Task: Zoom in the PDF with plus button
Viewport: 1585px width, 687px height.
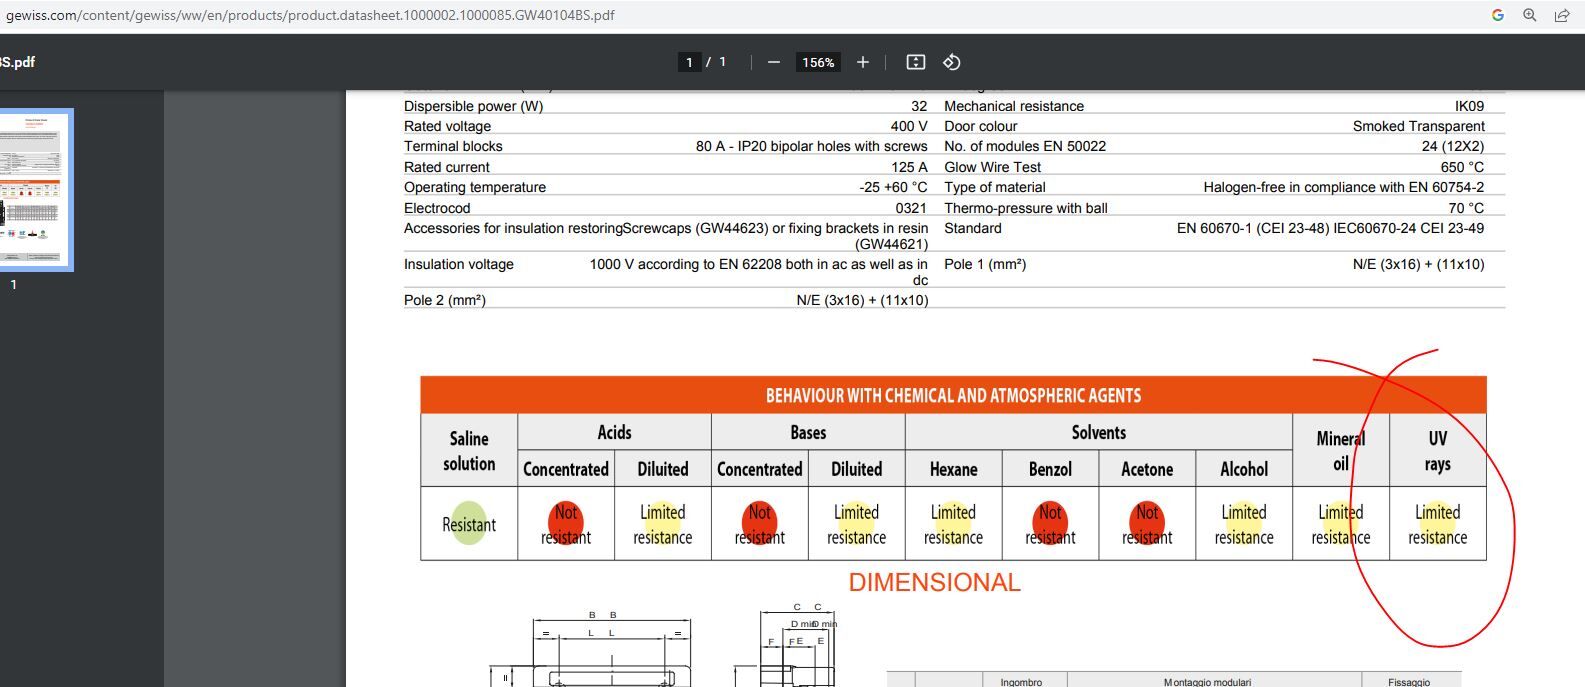Action: click(x=863, y=62)
